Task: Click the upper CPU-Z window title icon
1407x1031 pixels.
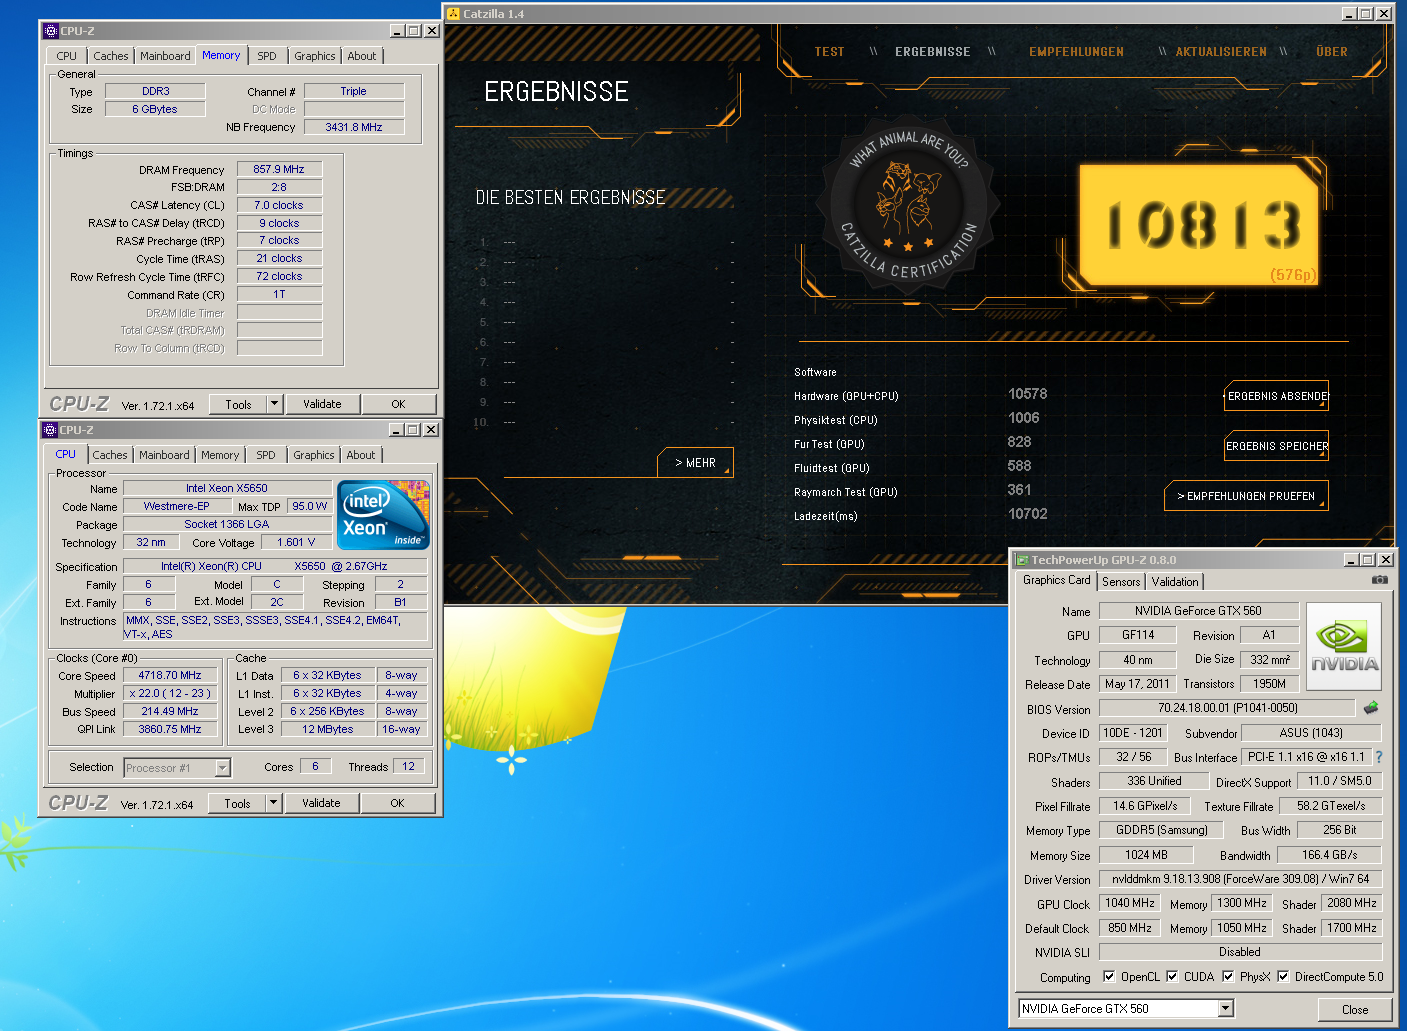Action: pyautogui.click(x=51, y=31)
